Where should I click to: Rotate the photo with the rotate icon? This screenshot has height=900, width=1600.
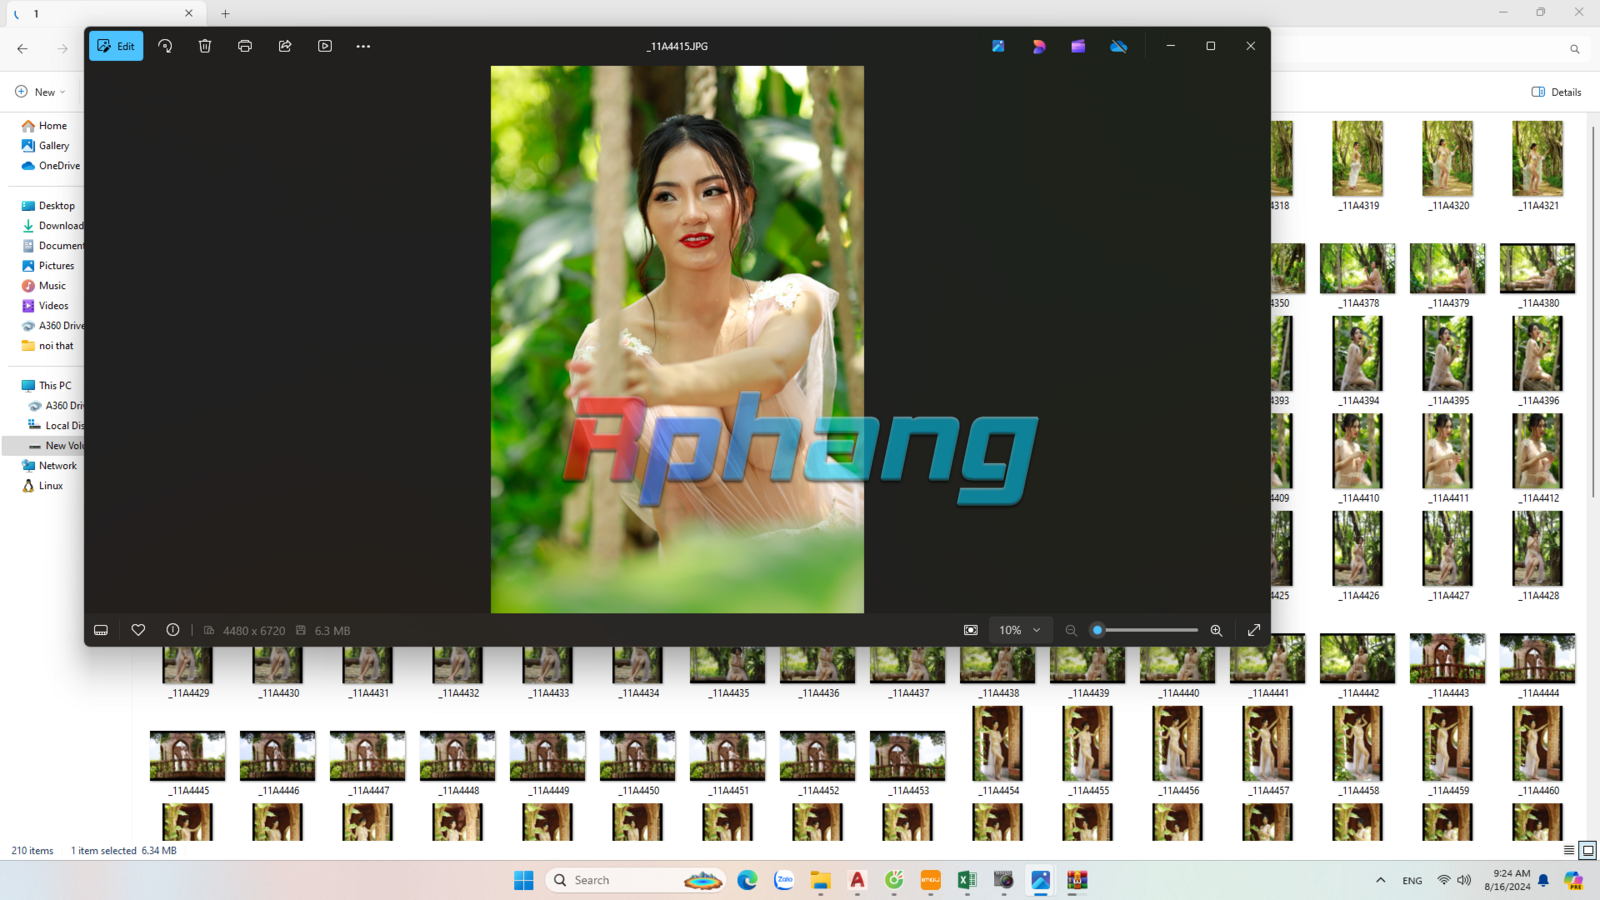click(165, 46)
